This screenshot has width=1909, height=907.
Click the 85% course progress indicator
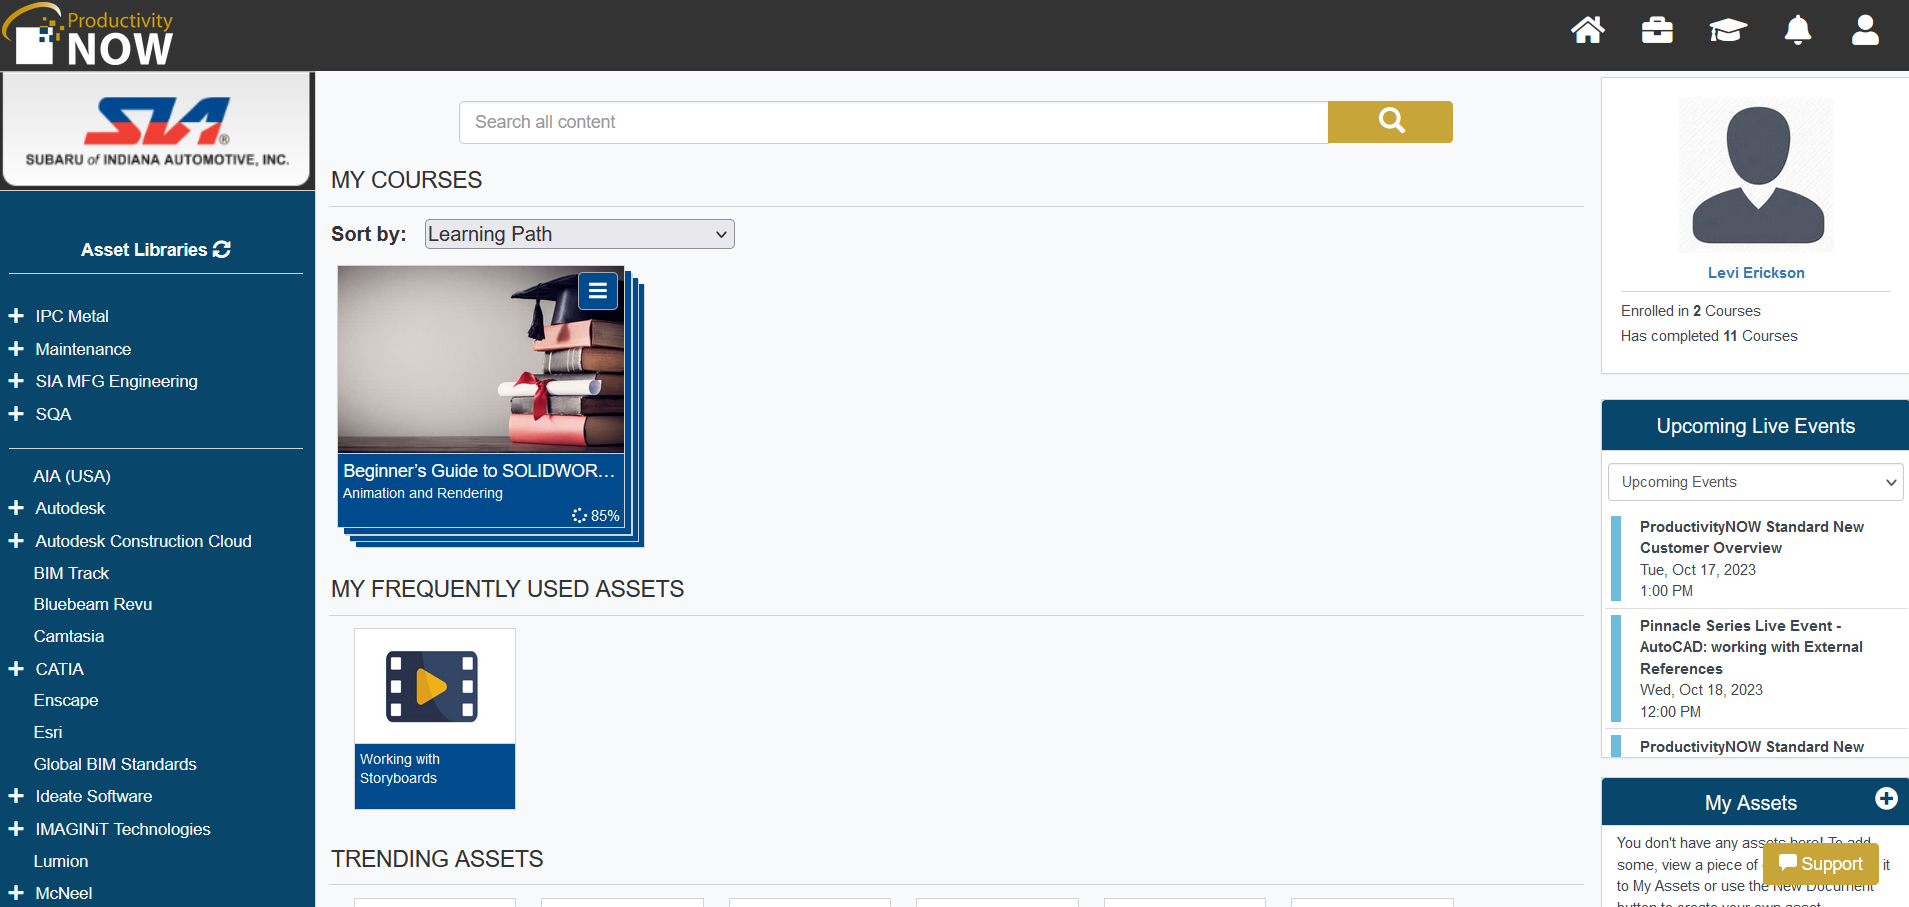[596, 515]
